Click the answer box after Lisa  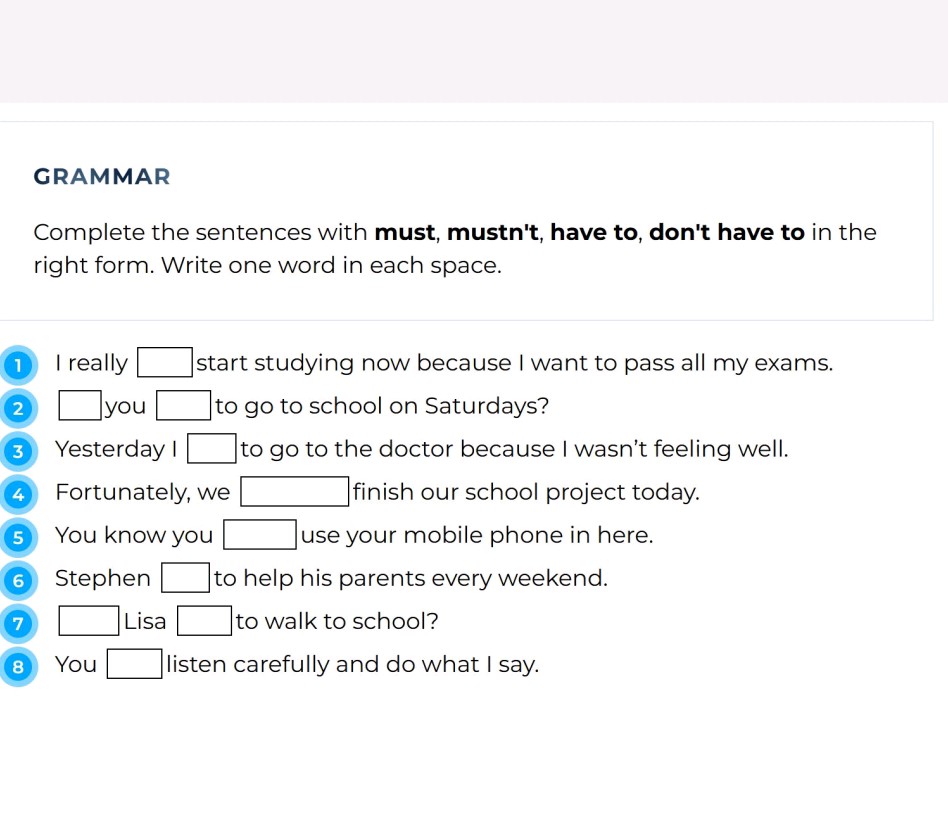click(204, 620)
